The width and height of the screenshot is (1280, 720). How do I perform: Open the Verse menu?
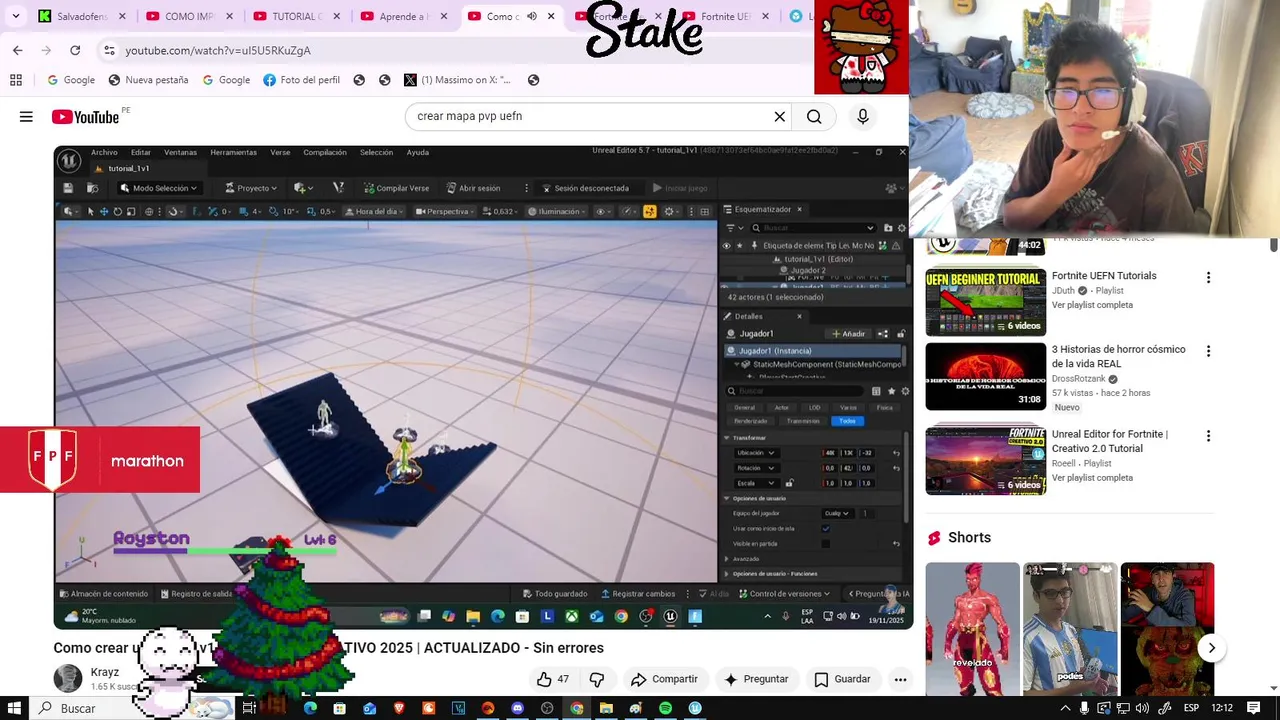[x=280, y=152]
